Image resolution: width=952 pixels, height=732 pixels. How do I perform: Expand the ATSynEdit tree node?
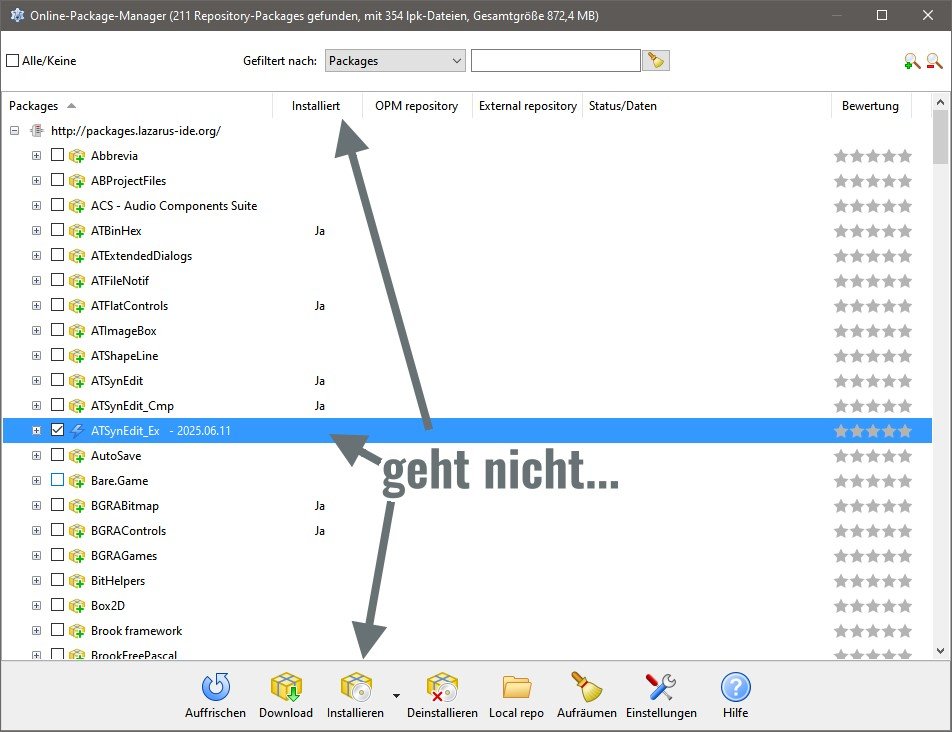pos(36,381)
